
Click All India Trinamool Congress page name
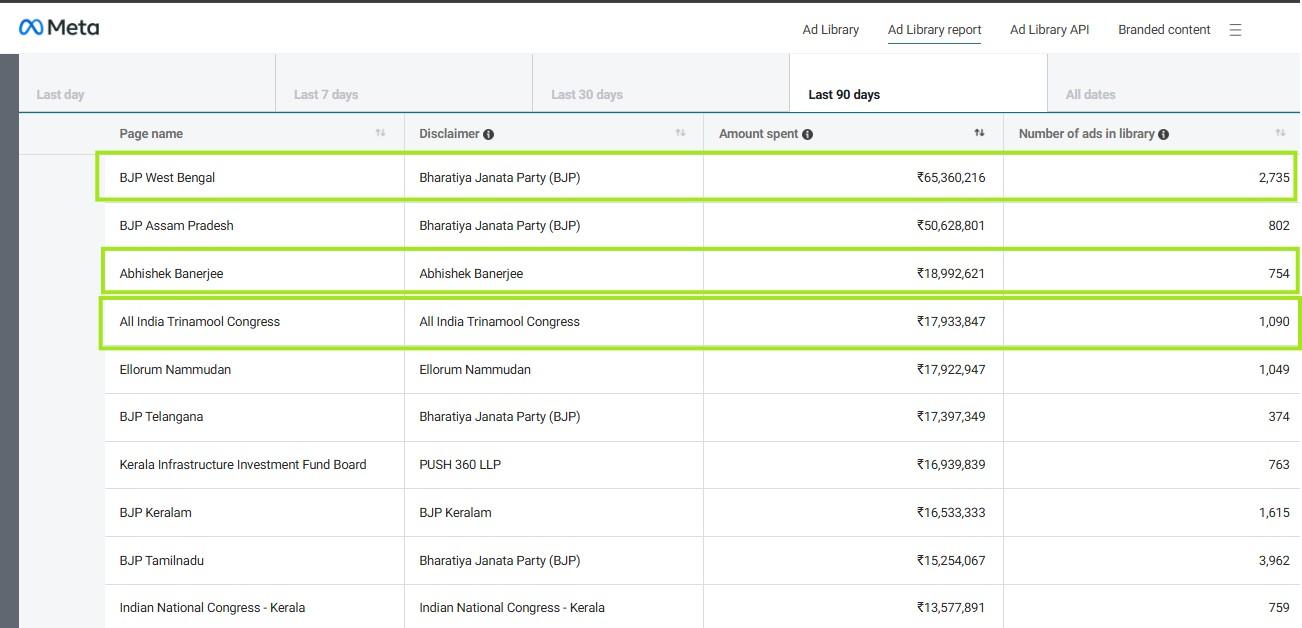199,321
